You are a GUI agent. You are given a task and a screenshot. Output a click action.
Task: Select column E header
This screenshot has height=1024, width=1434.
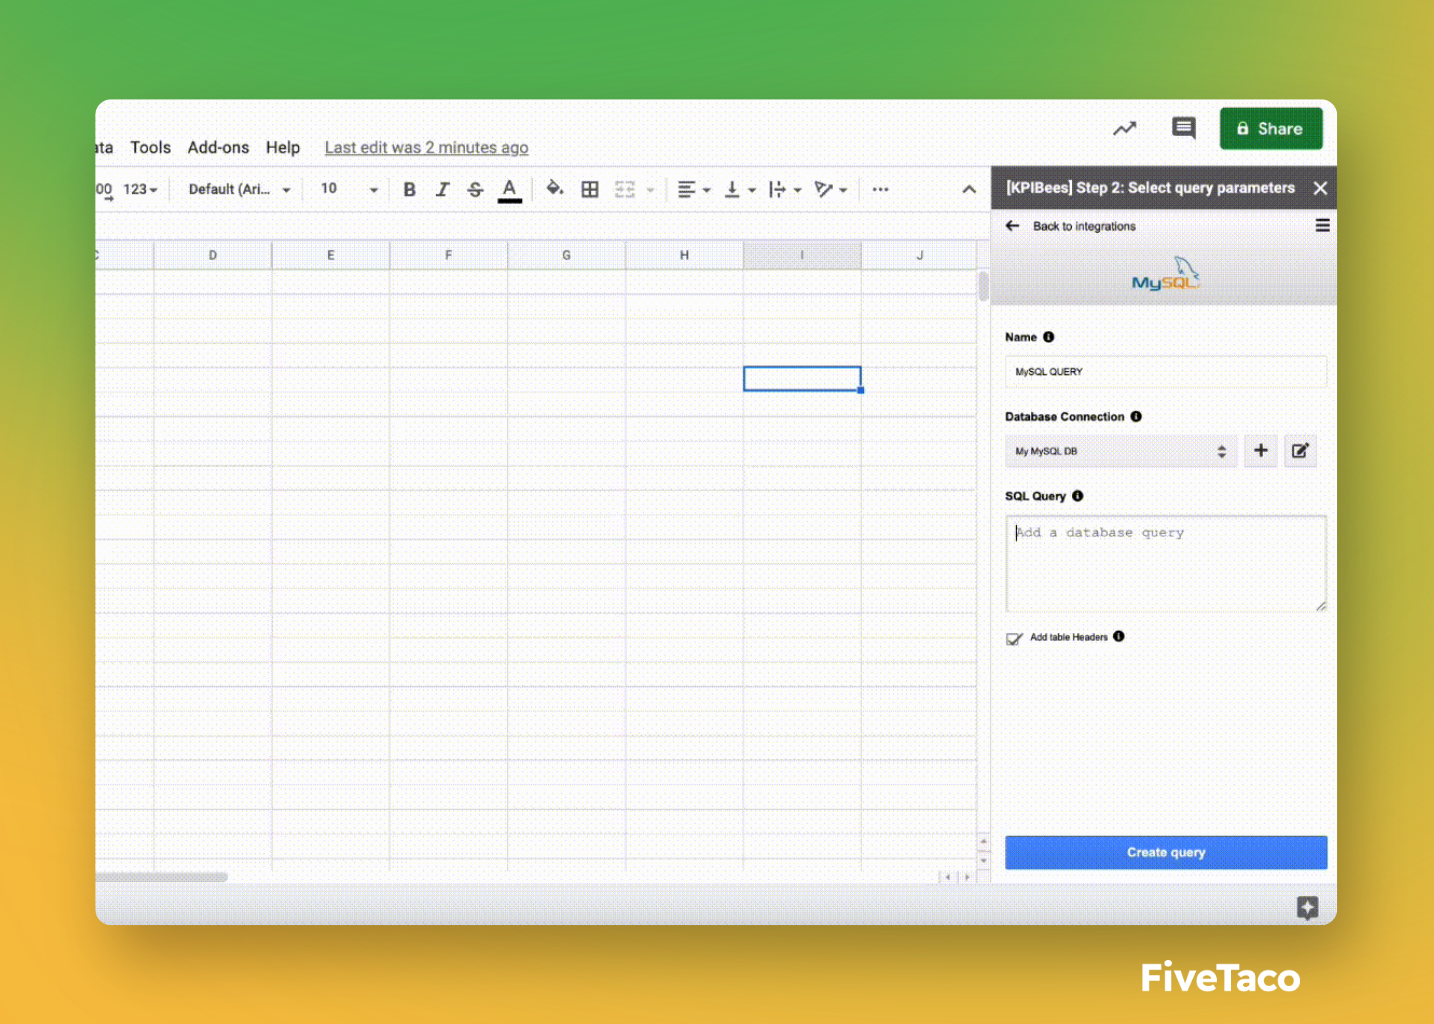(330, 255)
